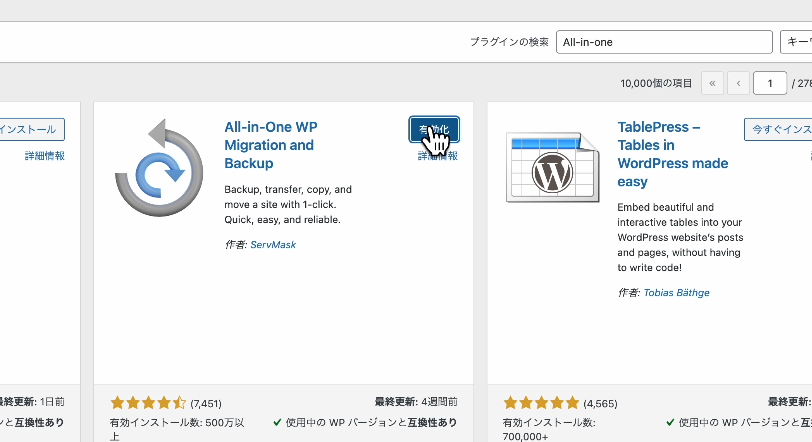Activate the All-in-One WP Migration plugin
812x442 pixels.
pyautogui.click(x=434, y=129)
